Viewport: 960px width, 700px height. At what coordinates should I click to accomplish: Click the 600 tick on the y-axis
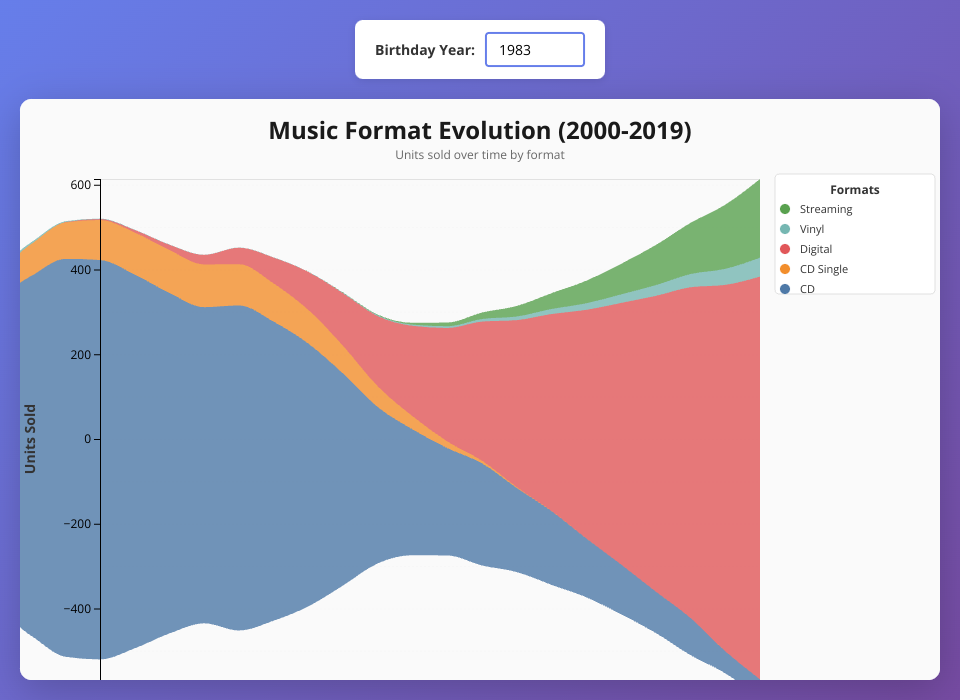click(80, 184)
